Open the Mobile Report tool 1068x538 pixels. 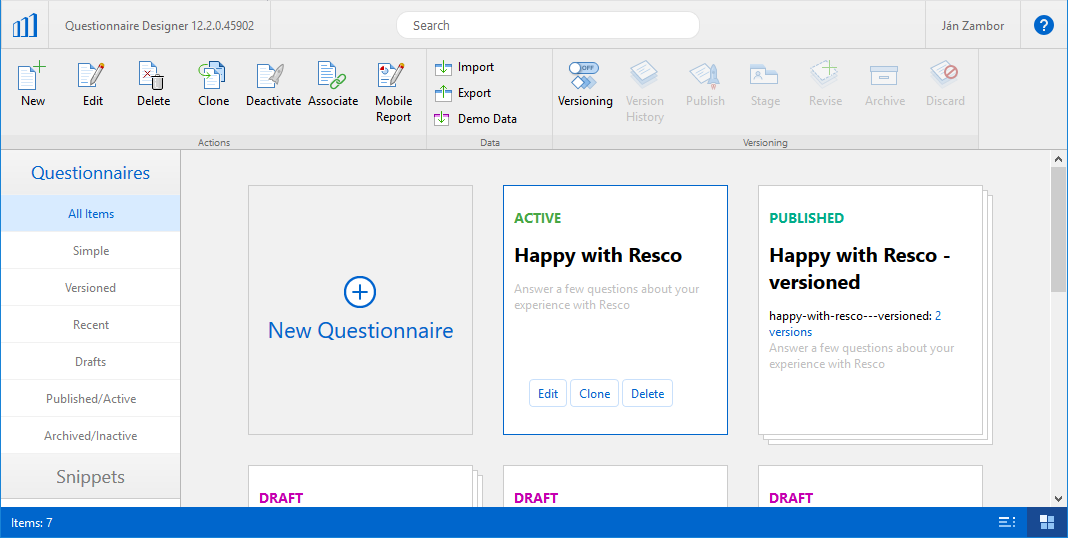(x=393, y=91)
